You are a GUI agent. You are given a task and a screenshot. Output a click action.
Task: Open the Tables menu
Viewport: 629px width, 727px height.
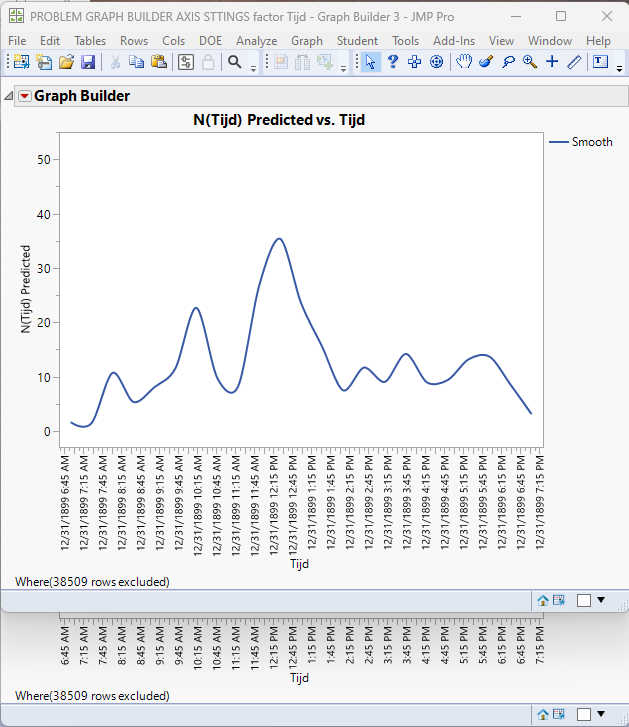click(x=90, y=41)
